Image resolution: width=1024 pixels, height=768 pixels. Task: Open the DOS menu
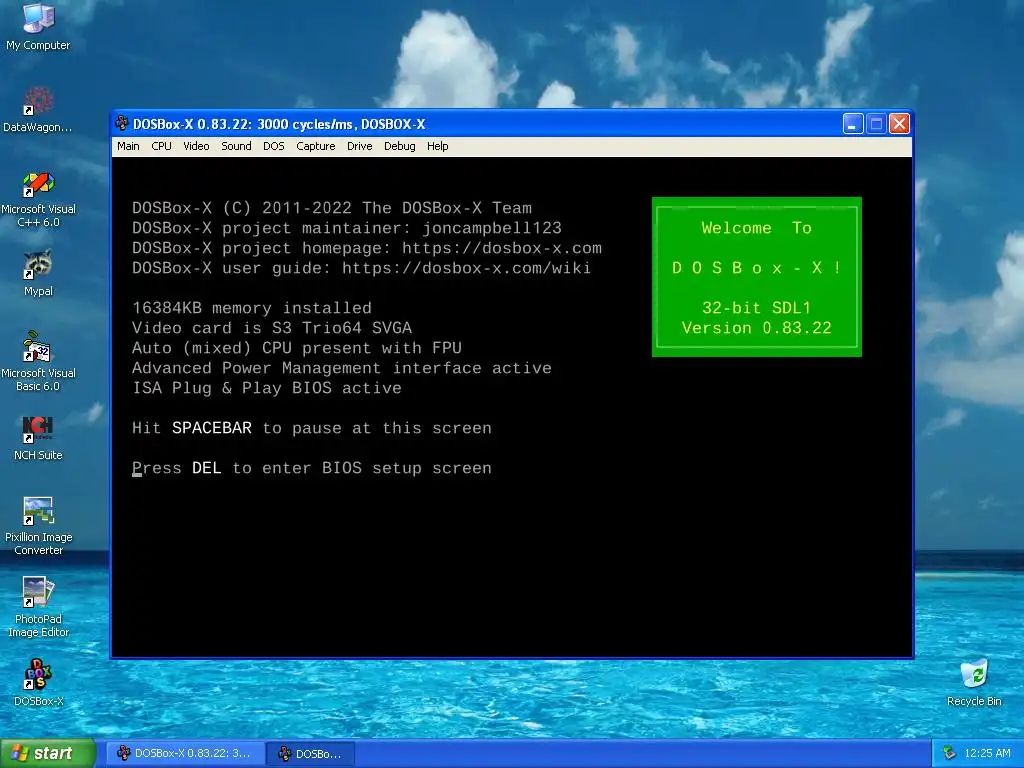pos(274,146)
